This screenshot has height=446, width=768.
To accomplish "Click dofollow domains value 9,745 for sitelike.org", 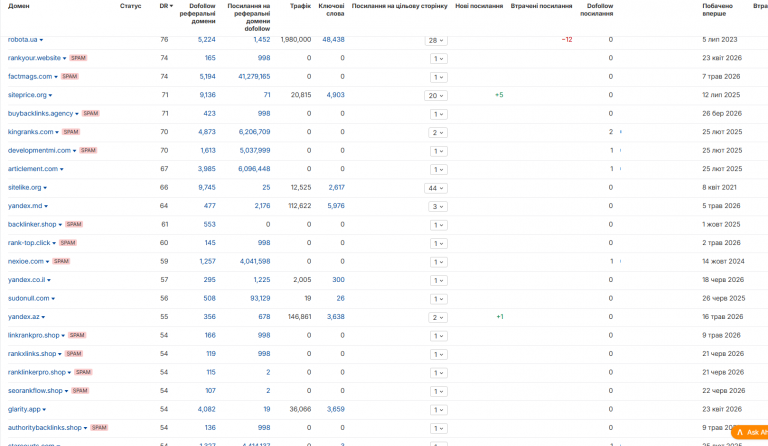I will point(207,188).
